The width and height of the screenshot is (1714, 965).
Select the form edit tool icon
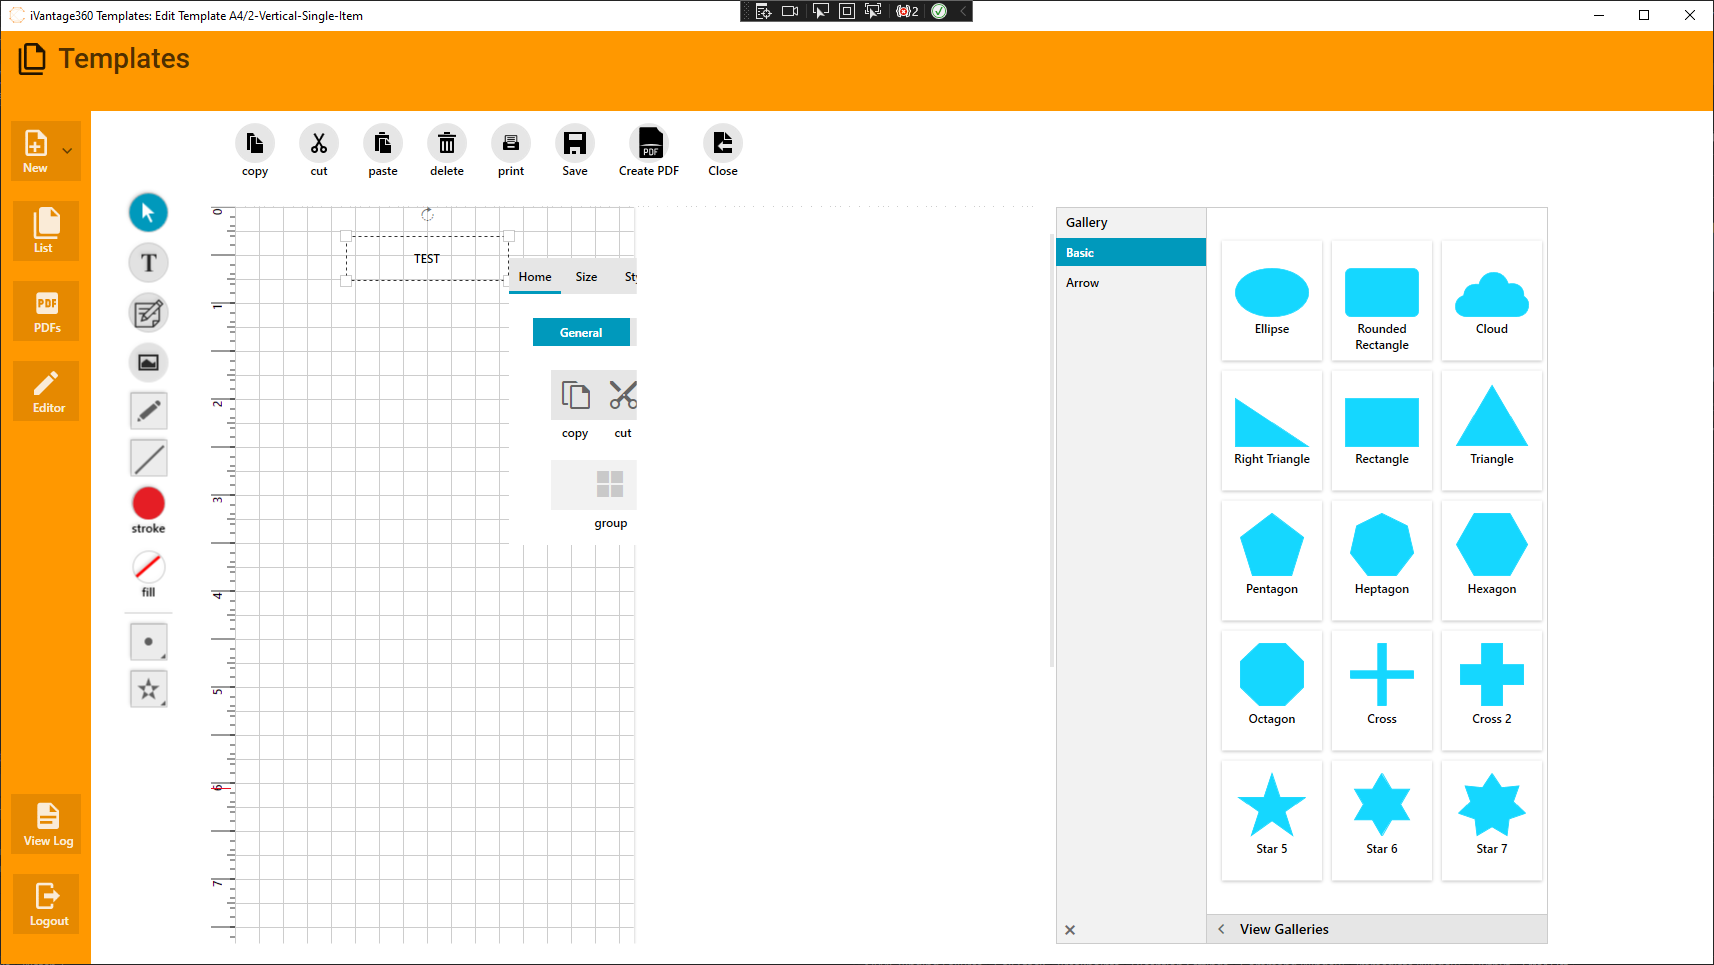click(148, 313)
